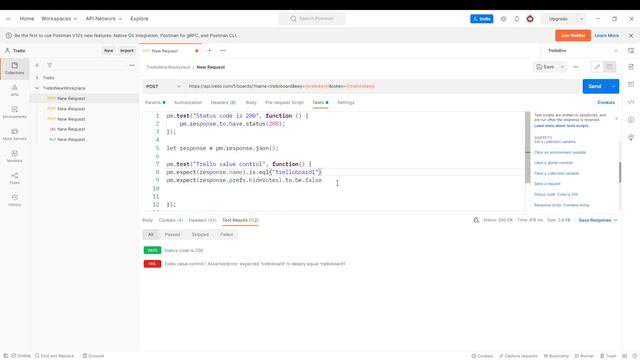Open the documentation icon in right sidebar

pyautogui.click(x=631, y=67)
